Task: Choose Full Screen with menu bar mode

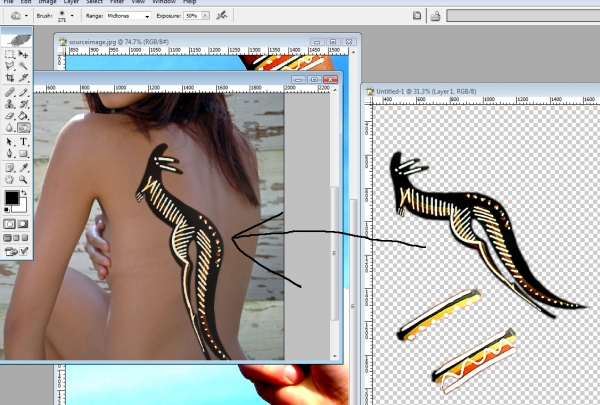Action: [x=16, y=238]
